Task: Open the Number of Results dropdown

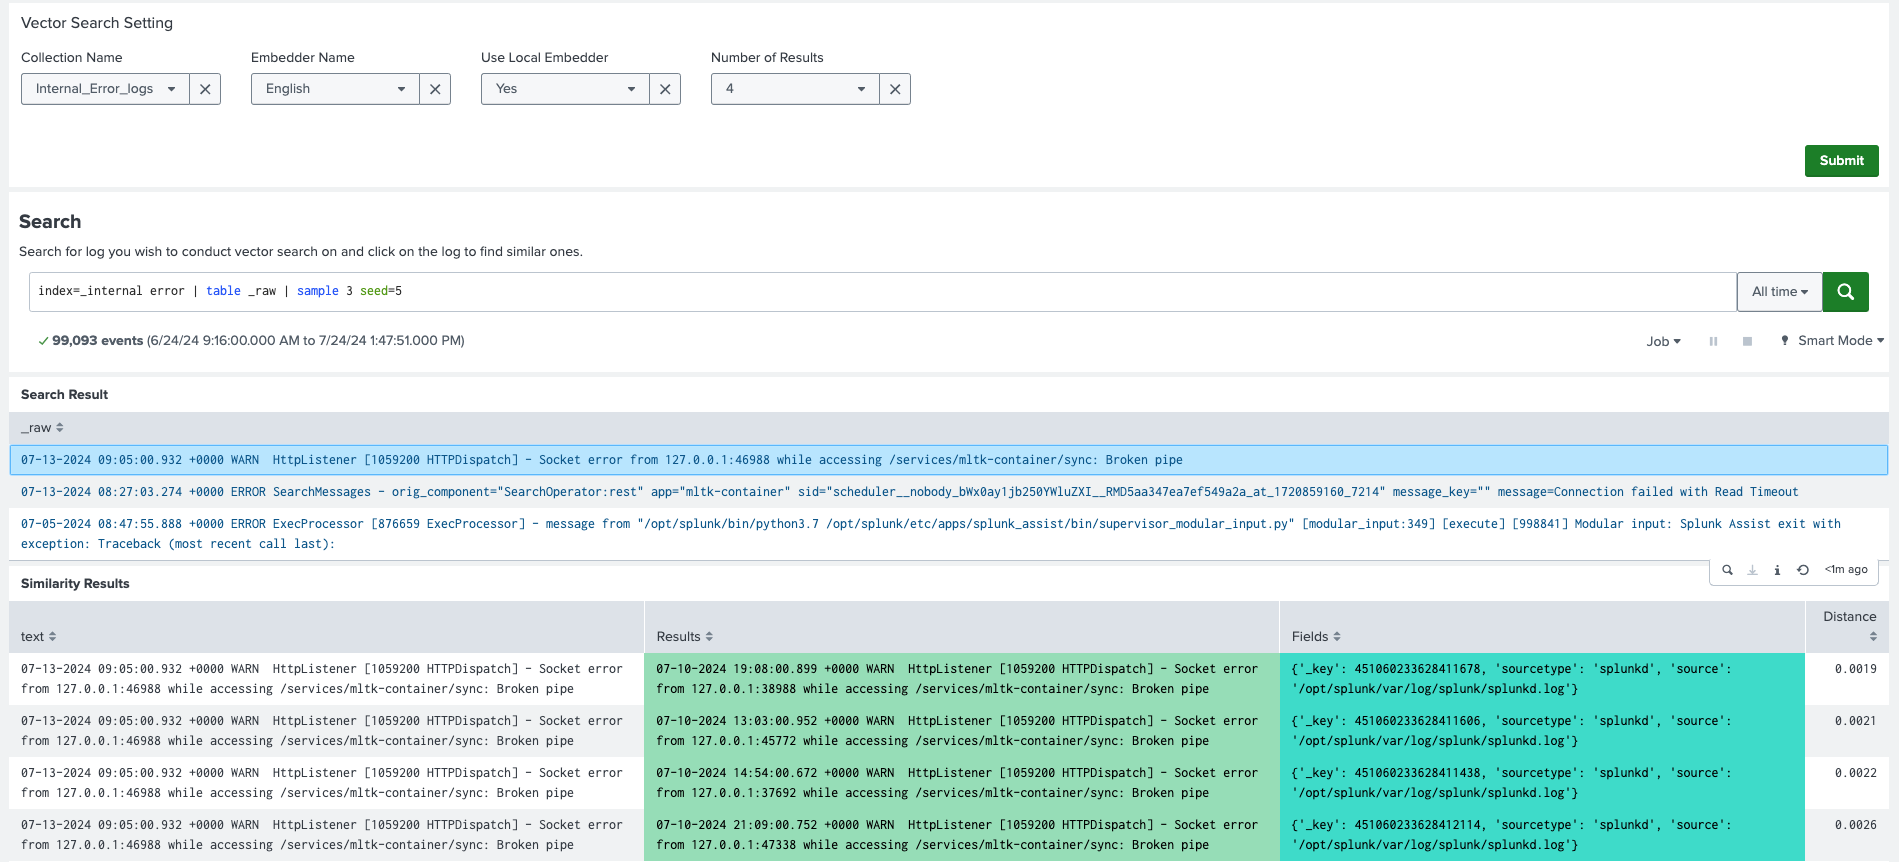Action: pos(795,89)
